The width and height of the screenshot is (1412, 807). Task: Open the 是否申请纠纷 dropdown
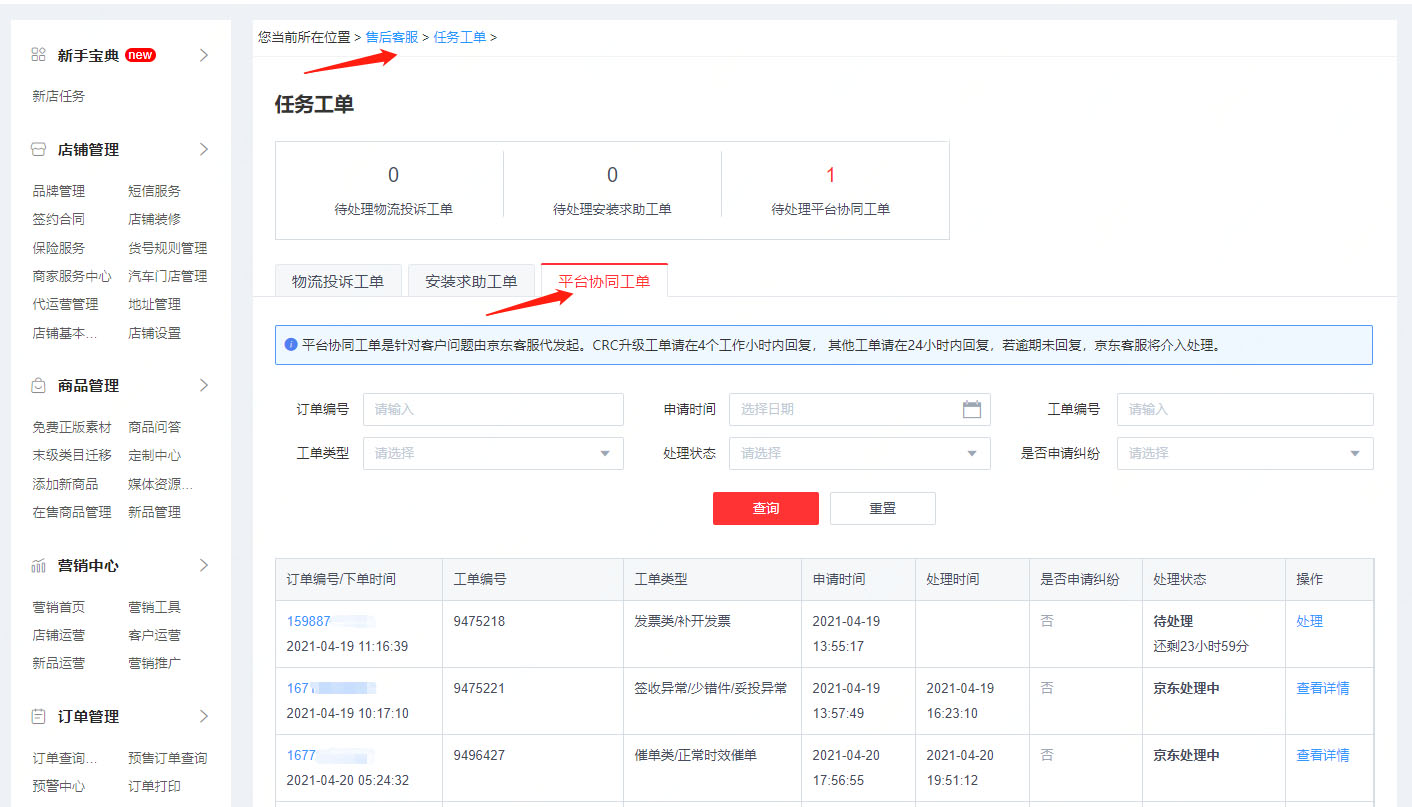[x=1244, y=453]
